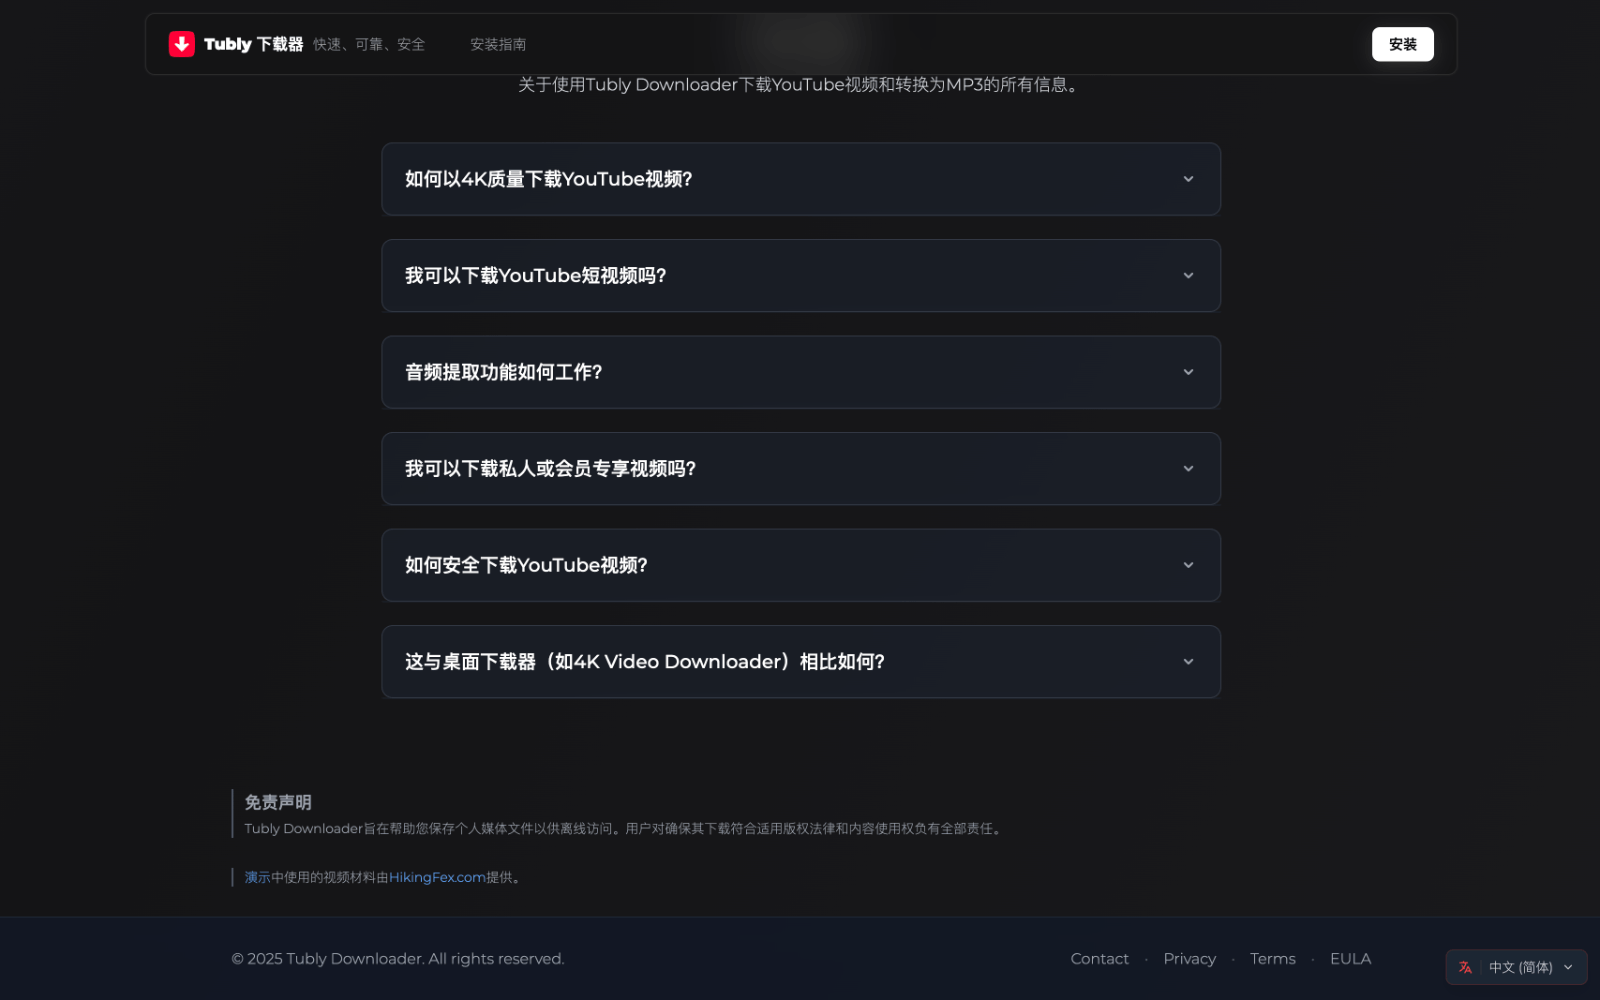Screen dimensions: 1600x1000
Task: Click the 快速、可靠、安全 tagline text
Action: click(369, 44)
